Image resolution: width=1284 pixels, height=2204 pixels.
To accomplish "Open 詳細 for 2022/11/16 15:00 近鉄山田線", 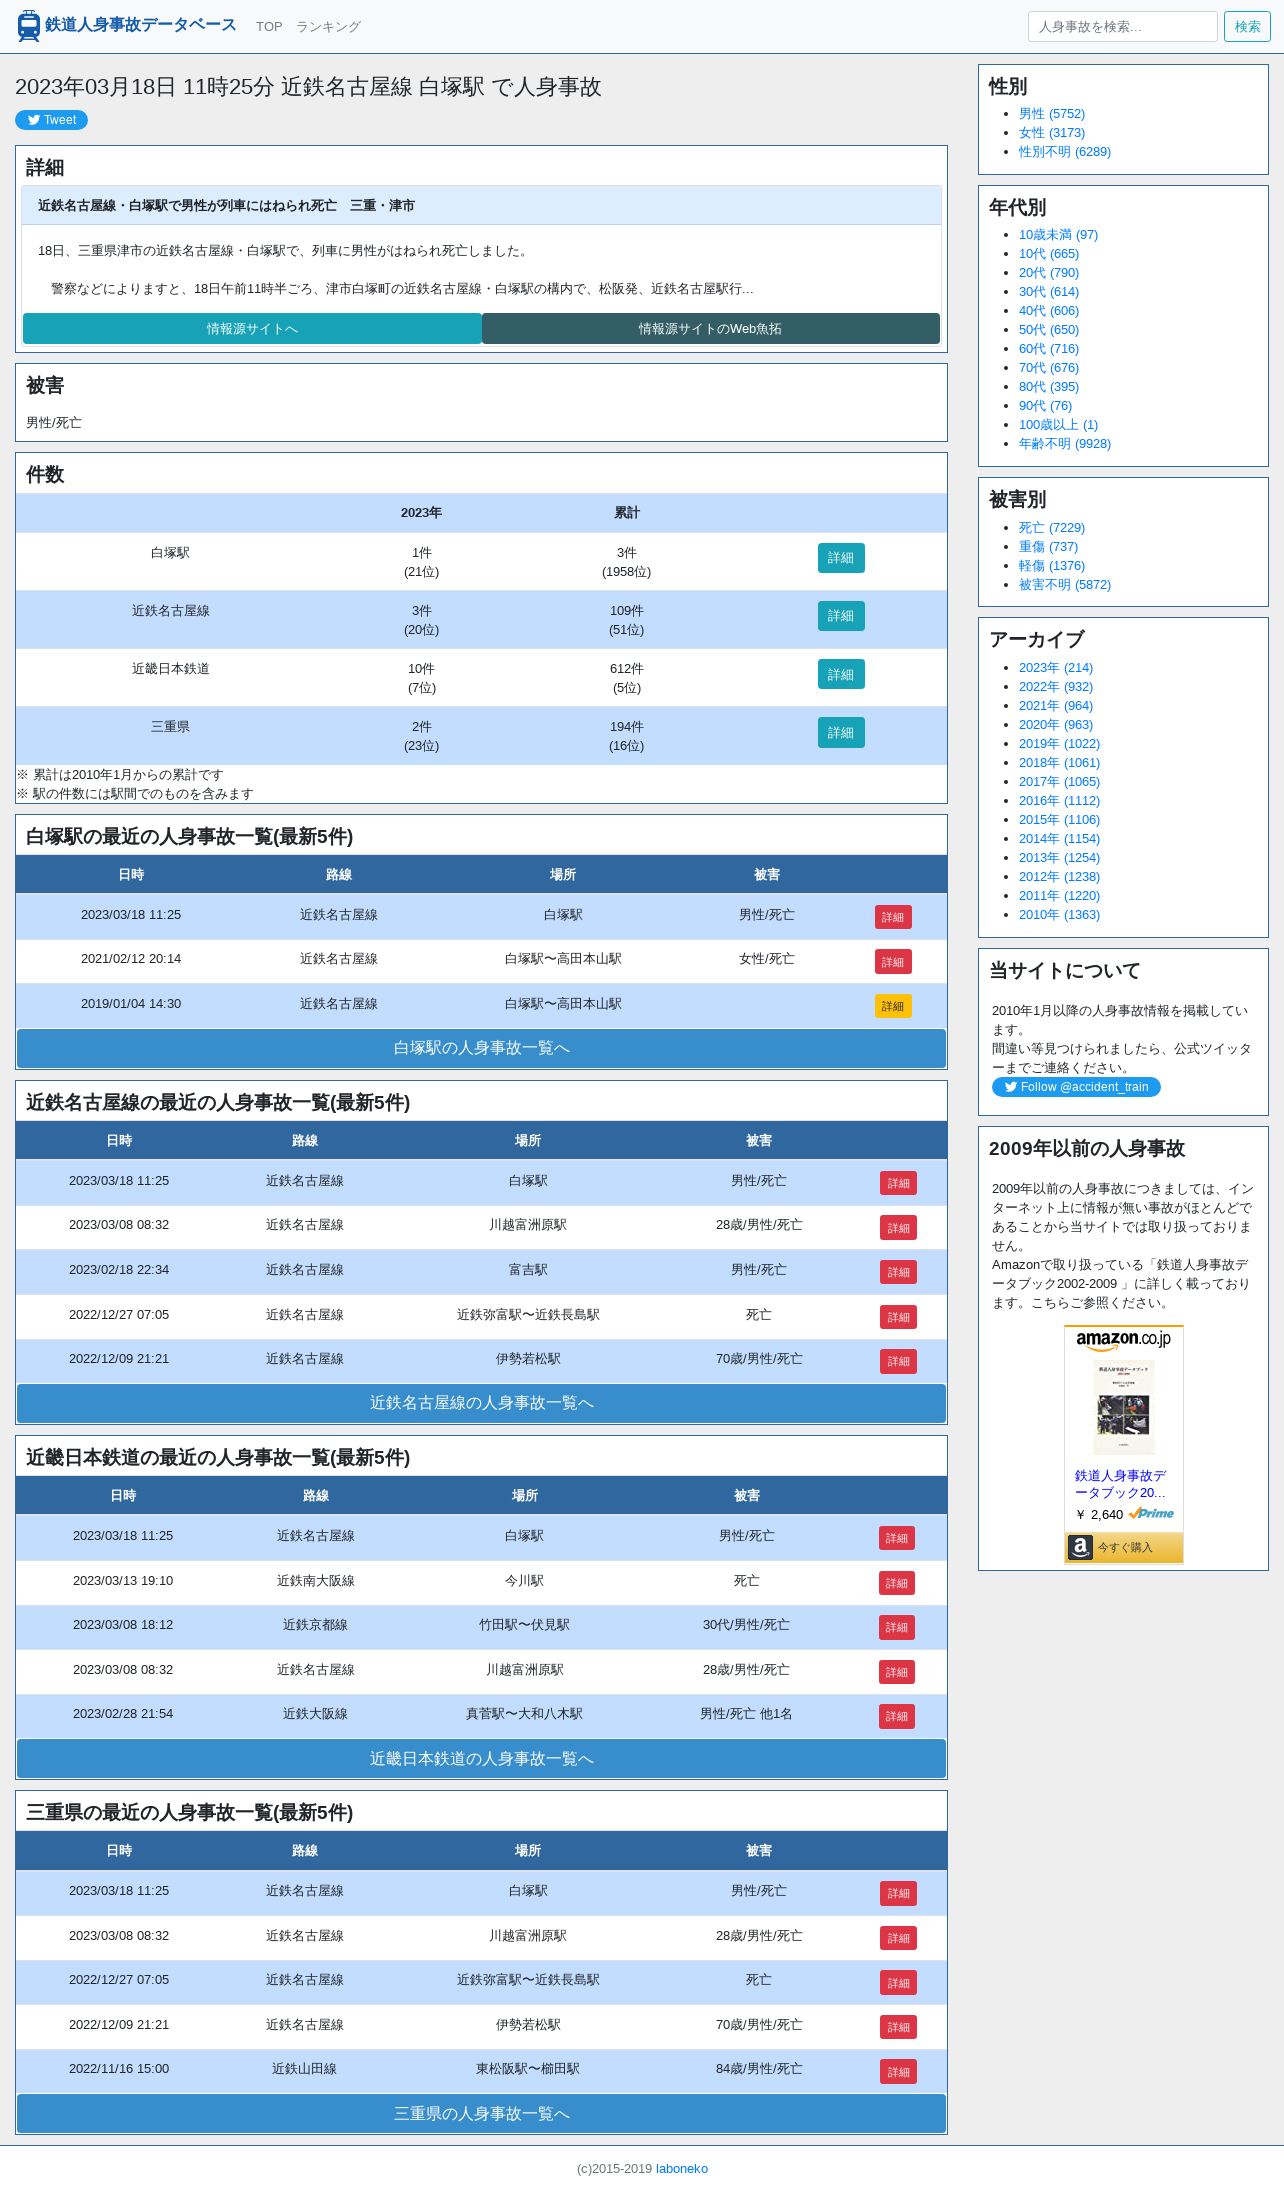I will [x=898, y=2072].
